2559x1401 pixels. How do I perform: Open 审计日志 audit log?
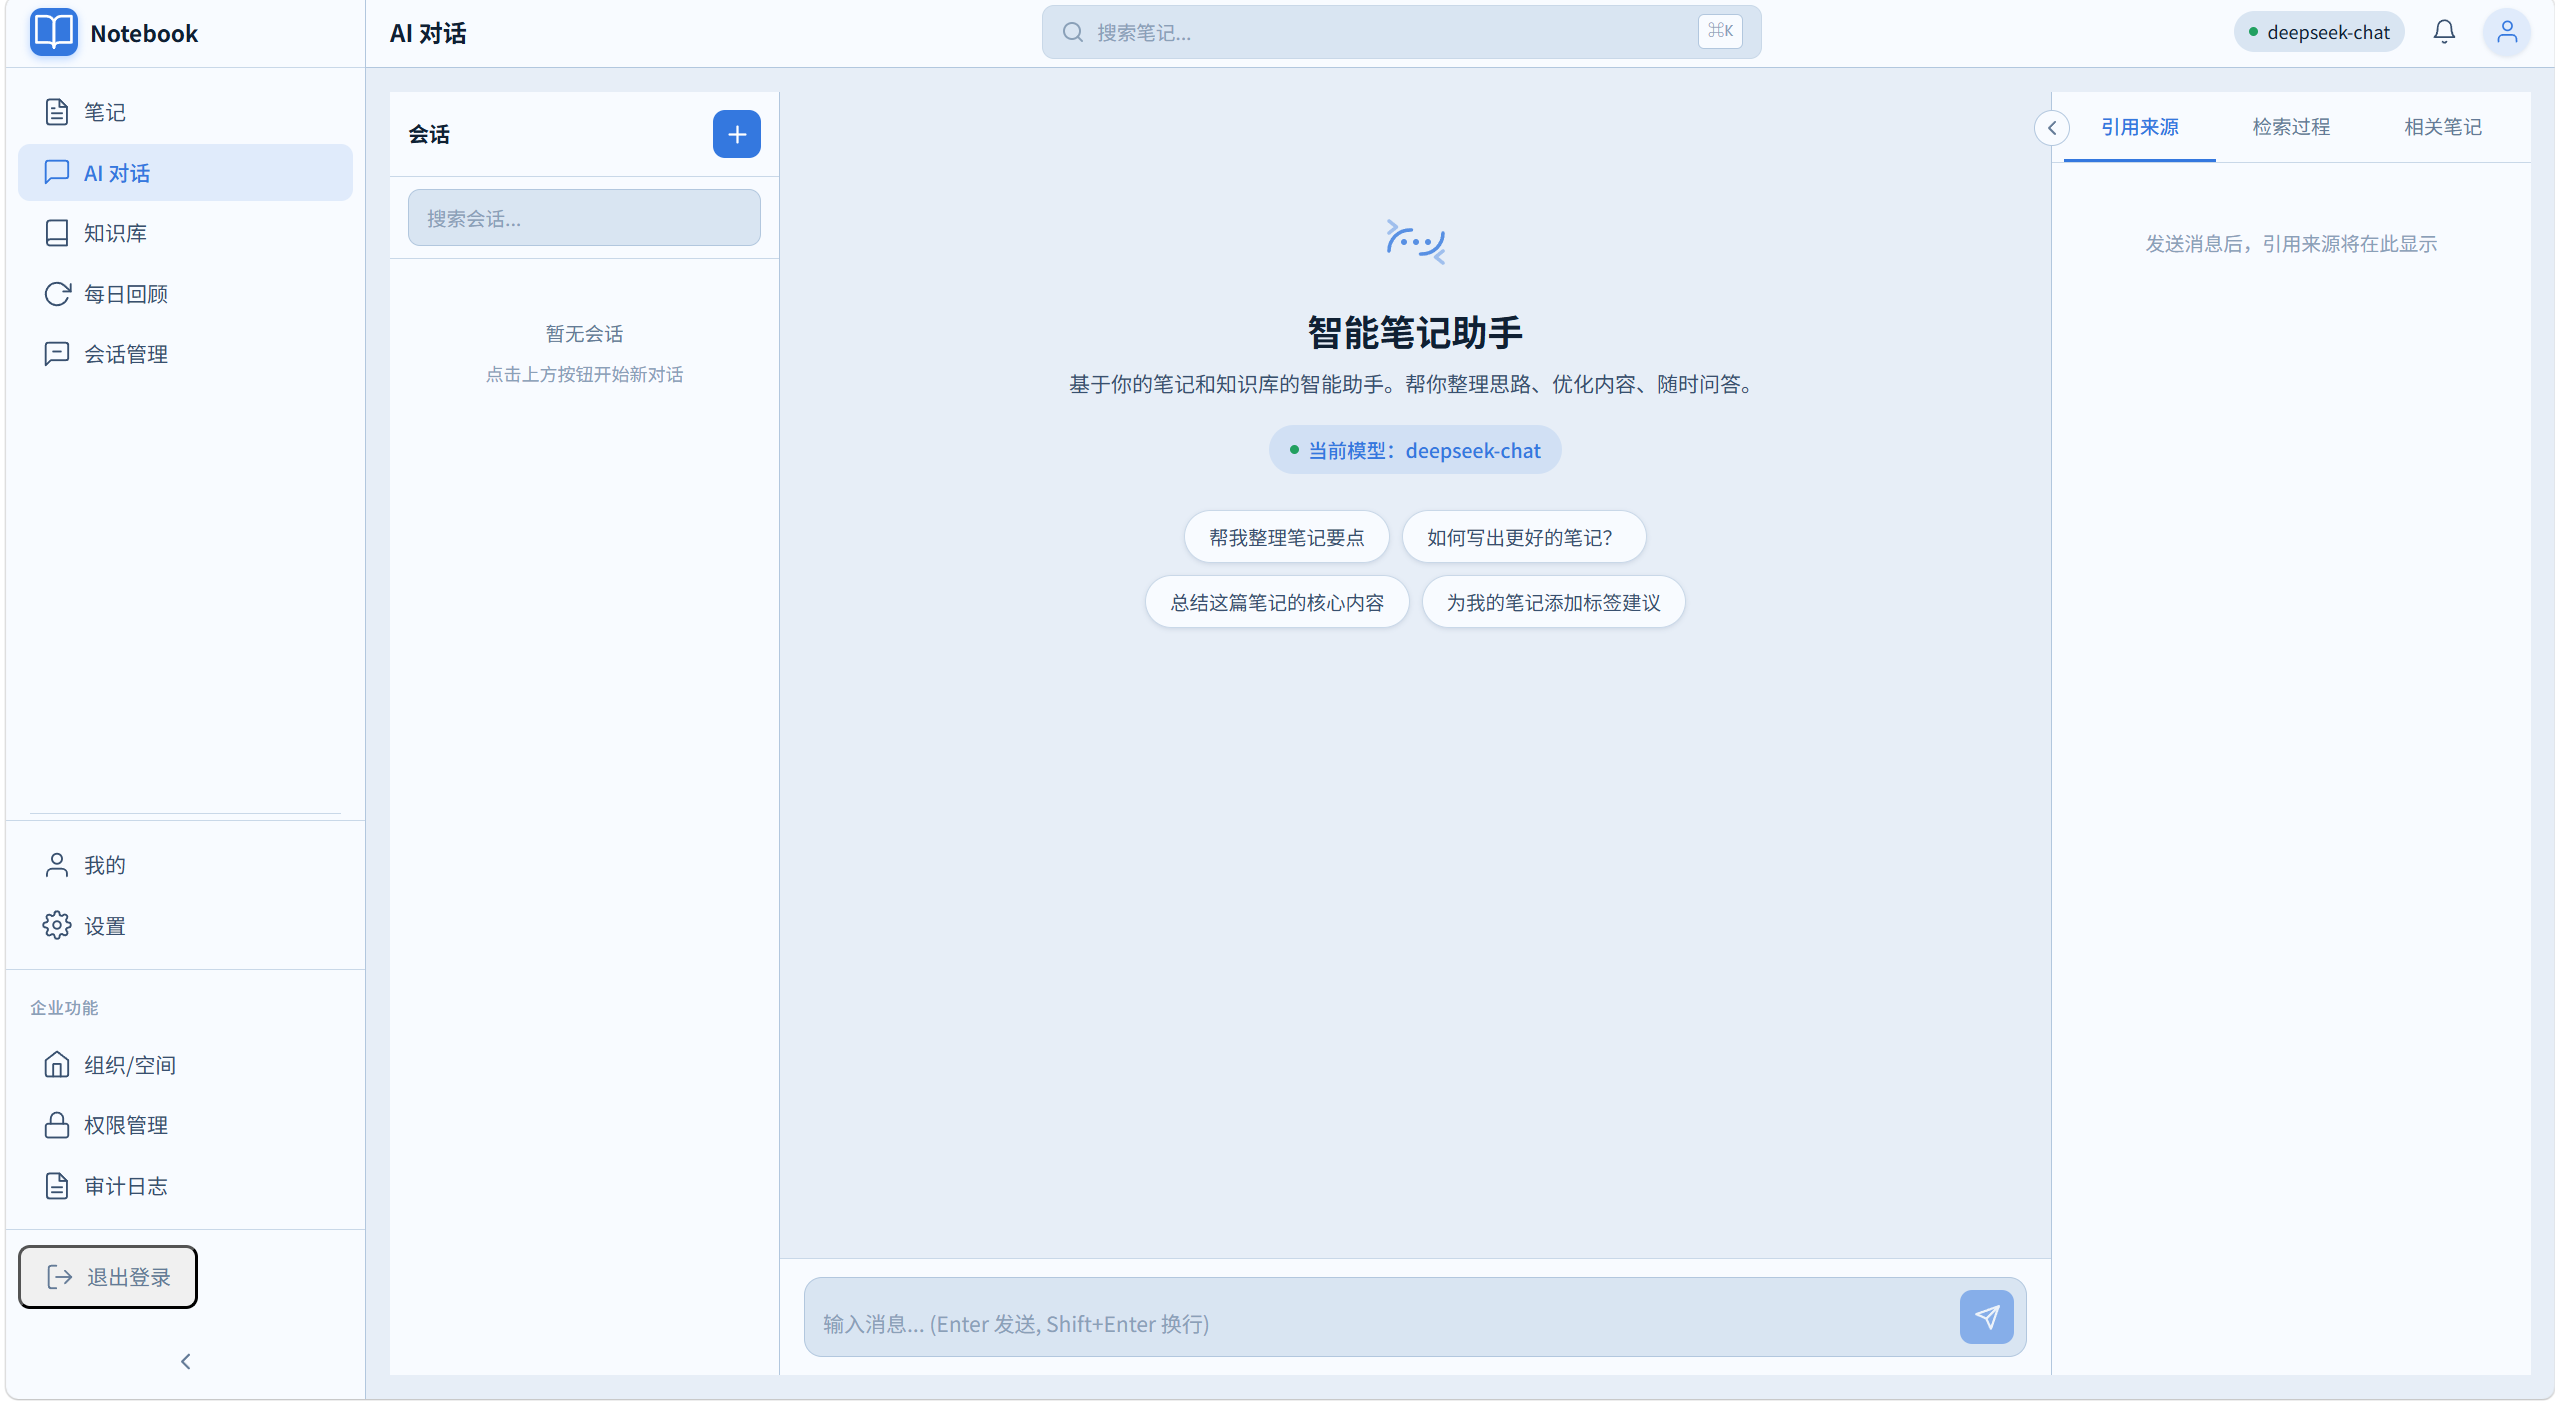(x=185, y=1186)
